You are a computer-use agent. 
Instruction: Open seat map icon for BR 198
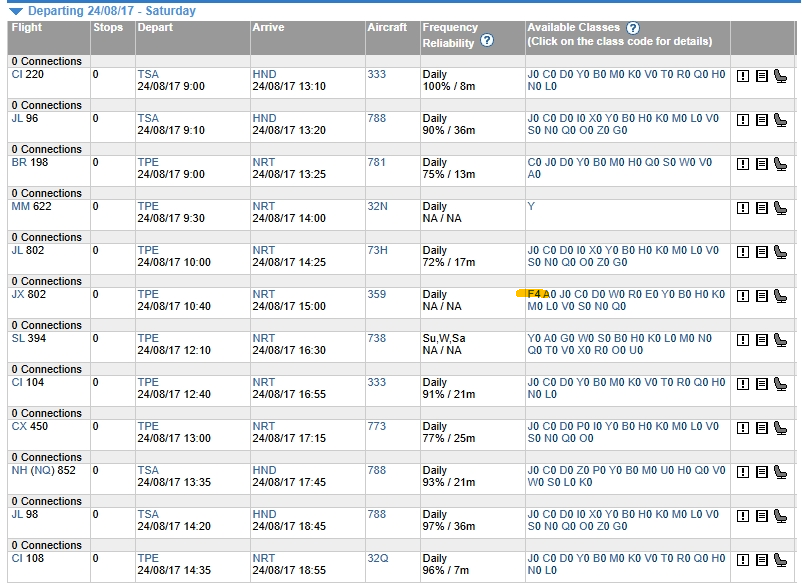(x=781, y=164)
